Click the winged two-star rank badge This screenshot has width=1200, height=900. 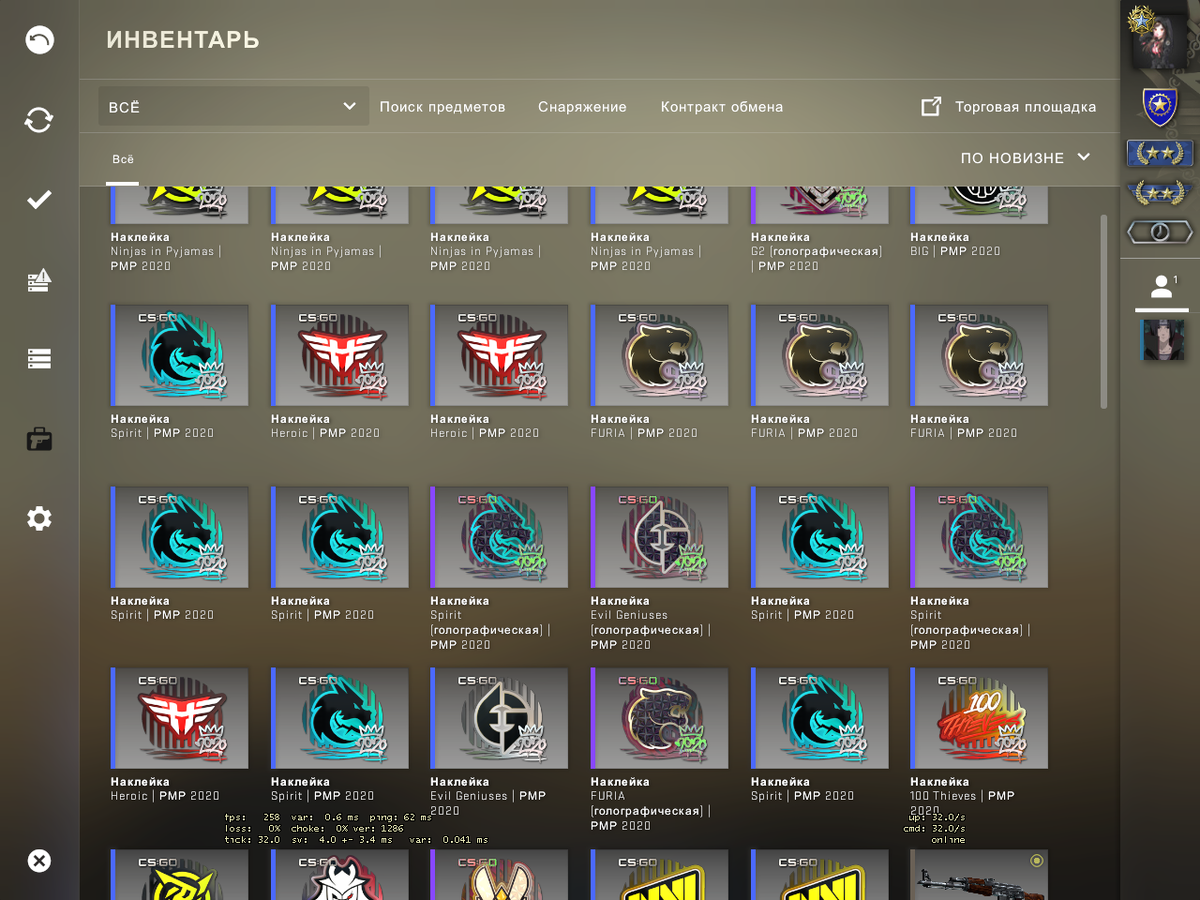[1159, 191]
